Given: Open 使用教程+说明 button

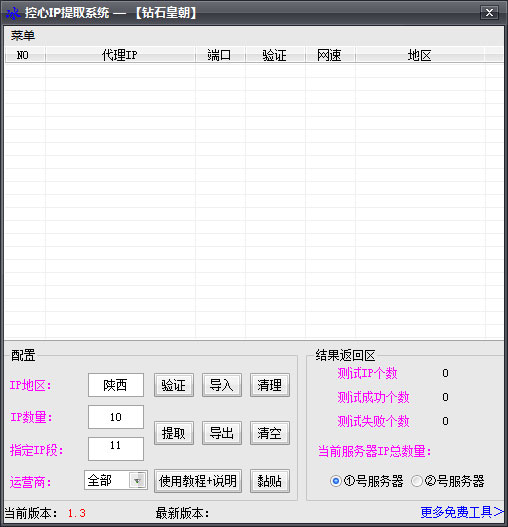Looking at the screenshot, I should (x=198, y=481).
